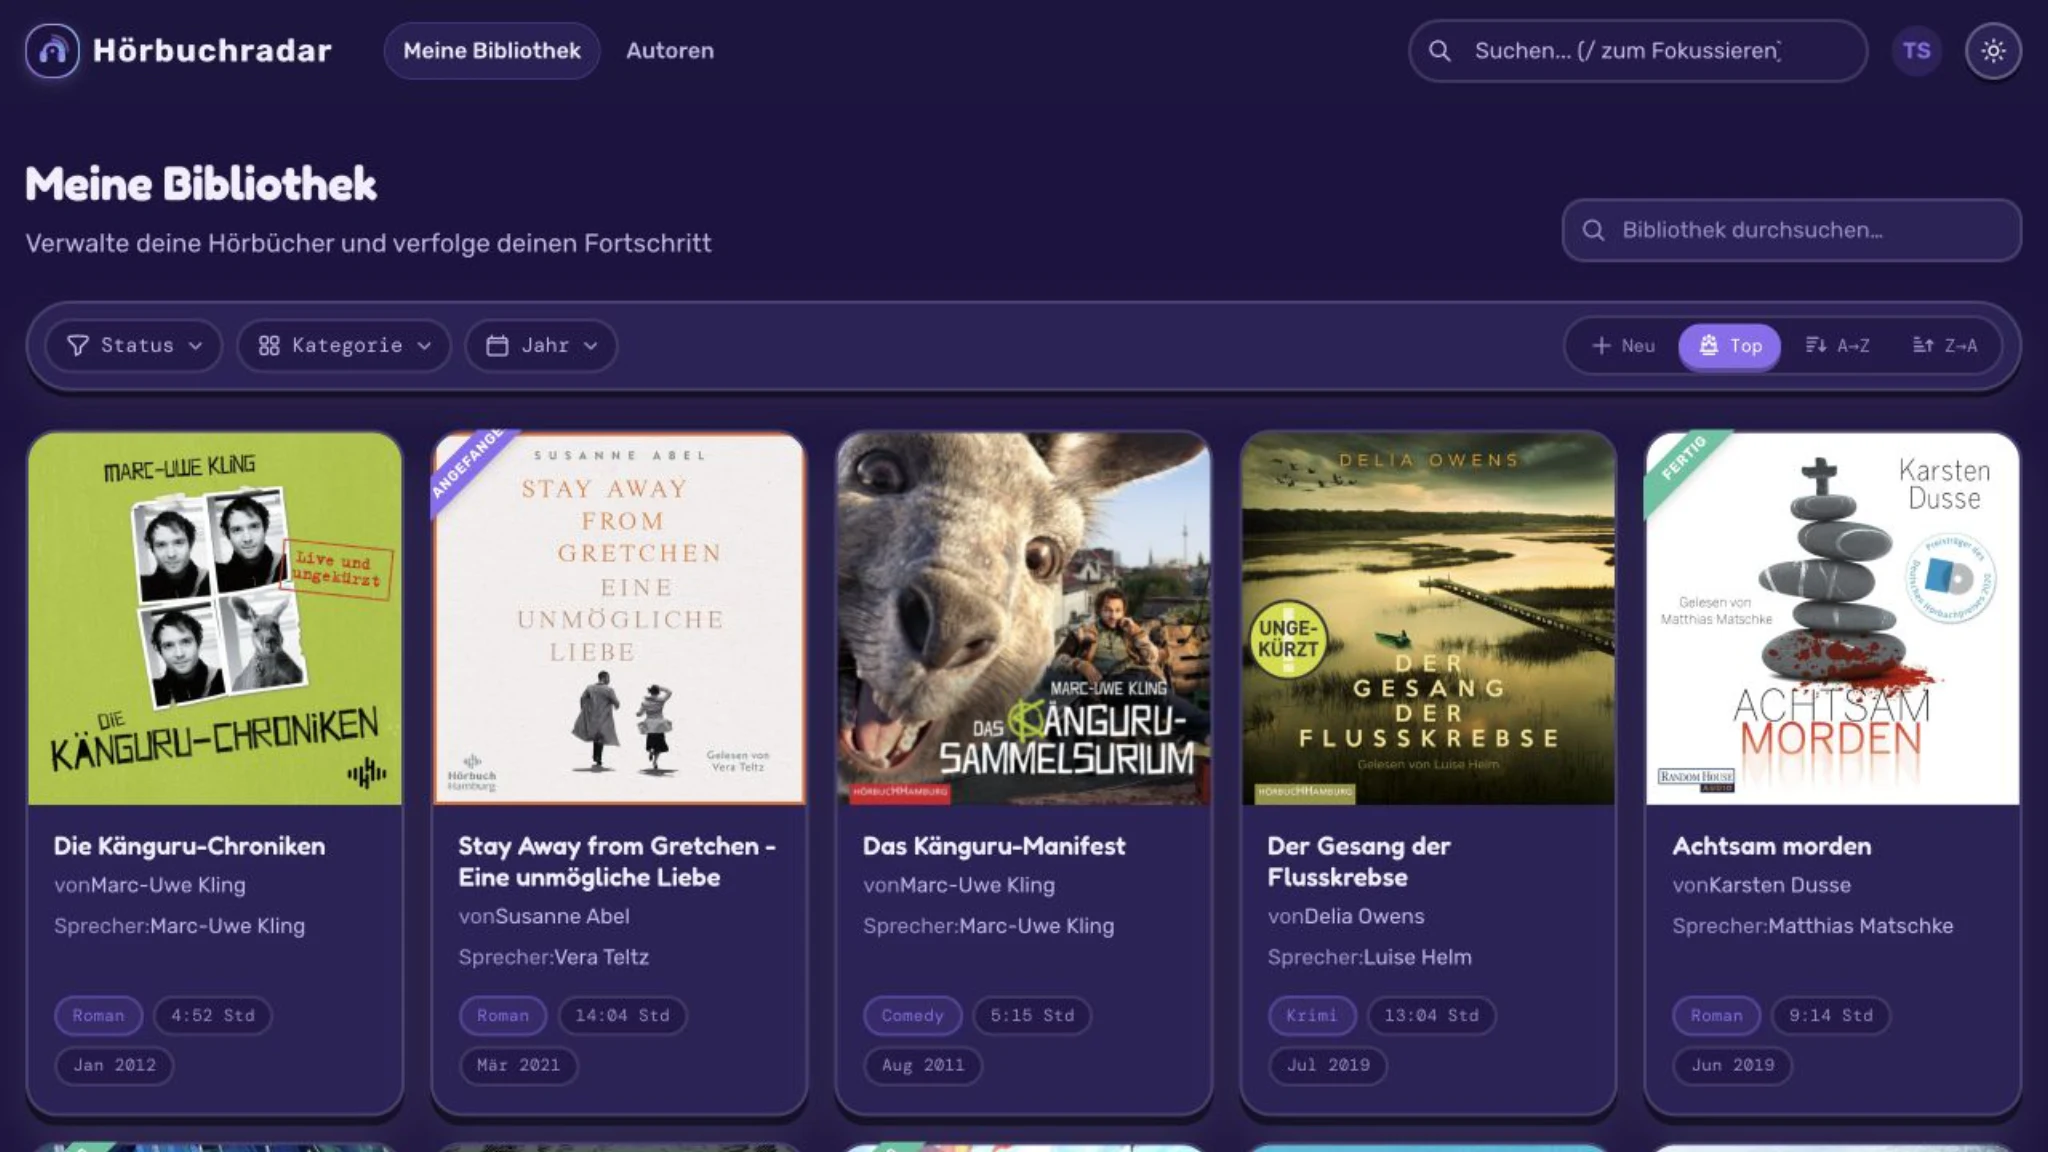This screenshot has width=2048, height=1152.
Task: Sort library A→Z
Action: click(1838, 346)
